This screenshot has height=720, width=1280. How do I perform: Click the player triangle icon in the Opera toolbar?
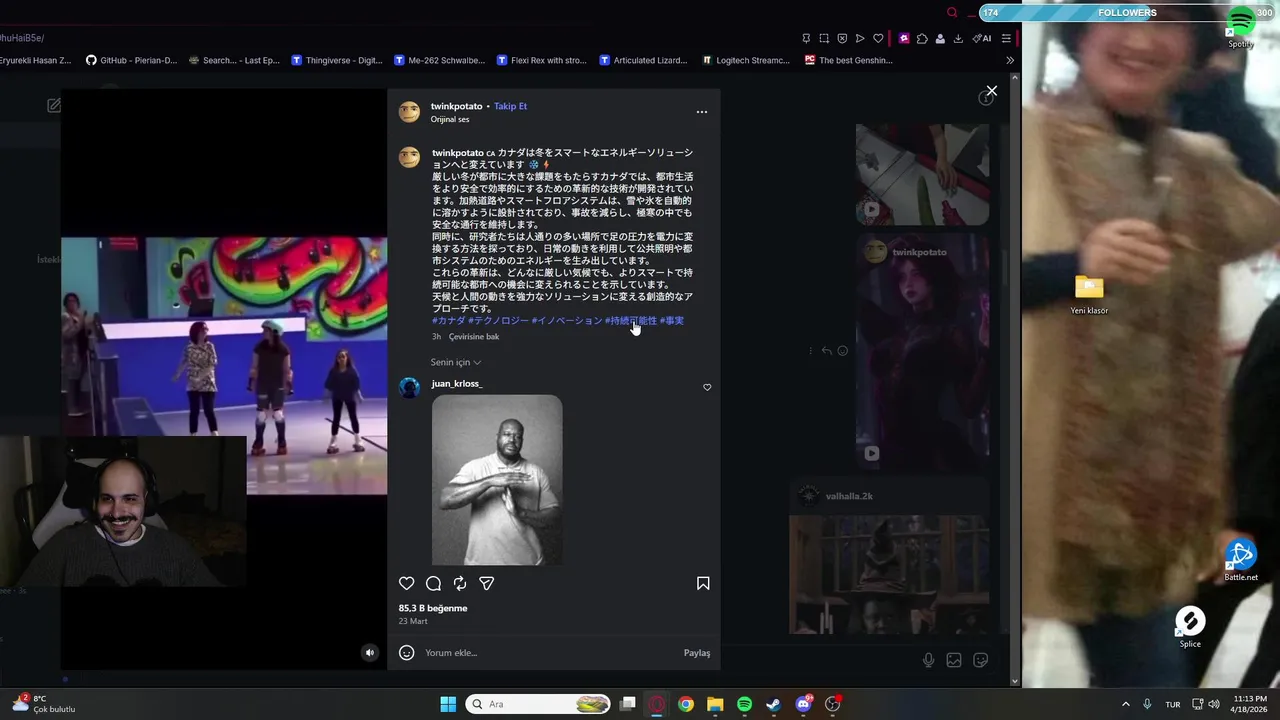[860, 38]
